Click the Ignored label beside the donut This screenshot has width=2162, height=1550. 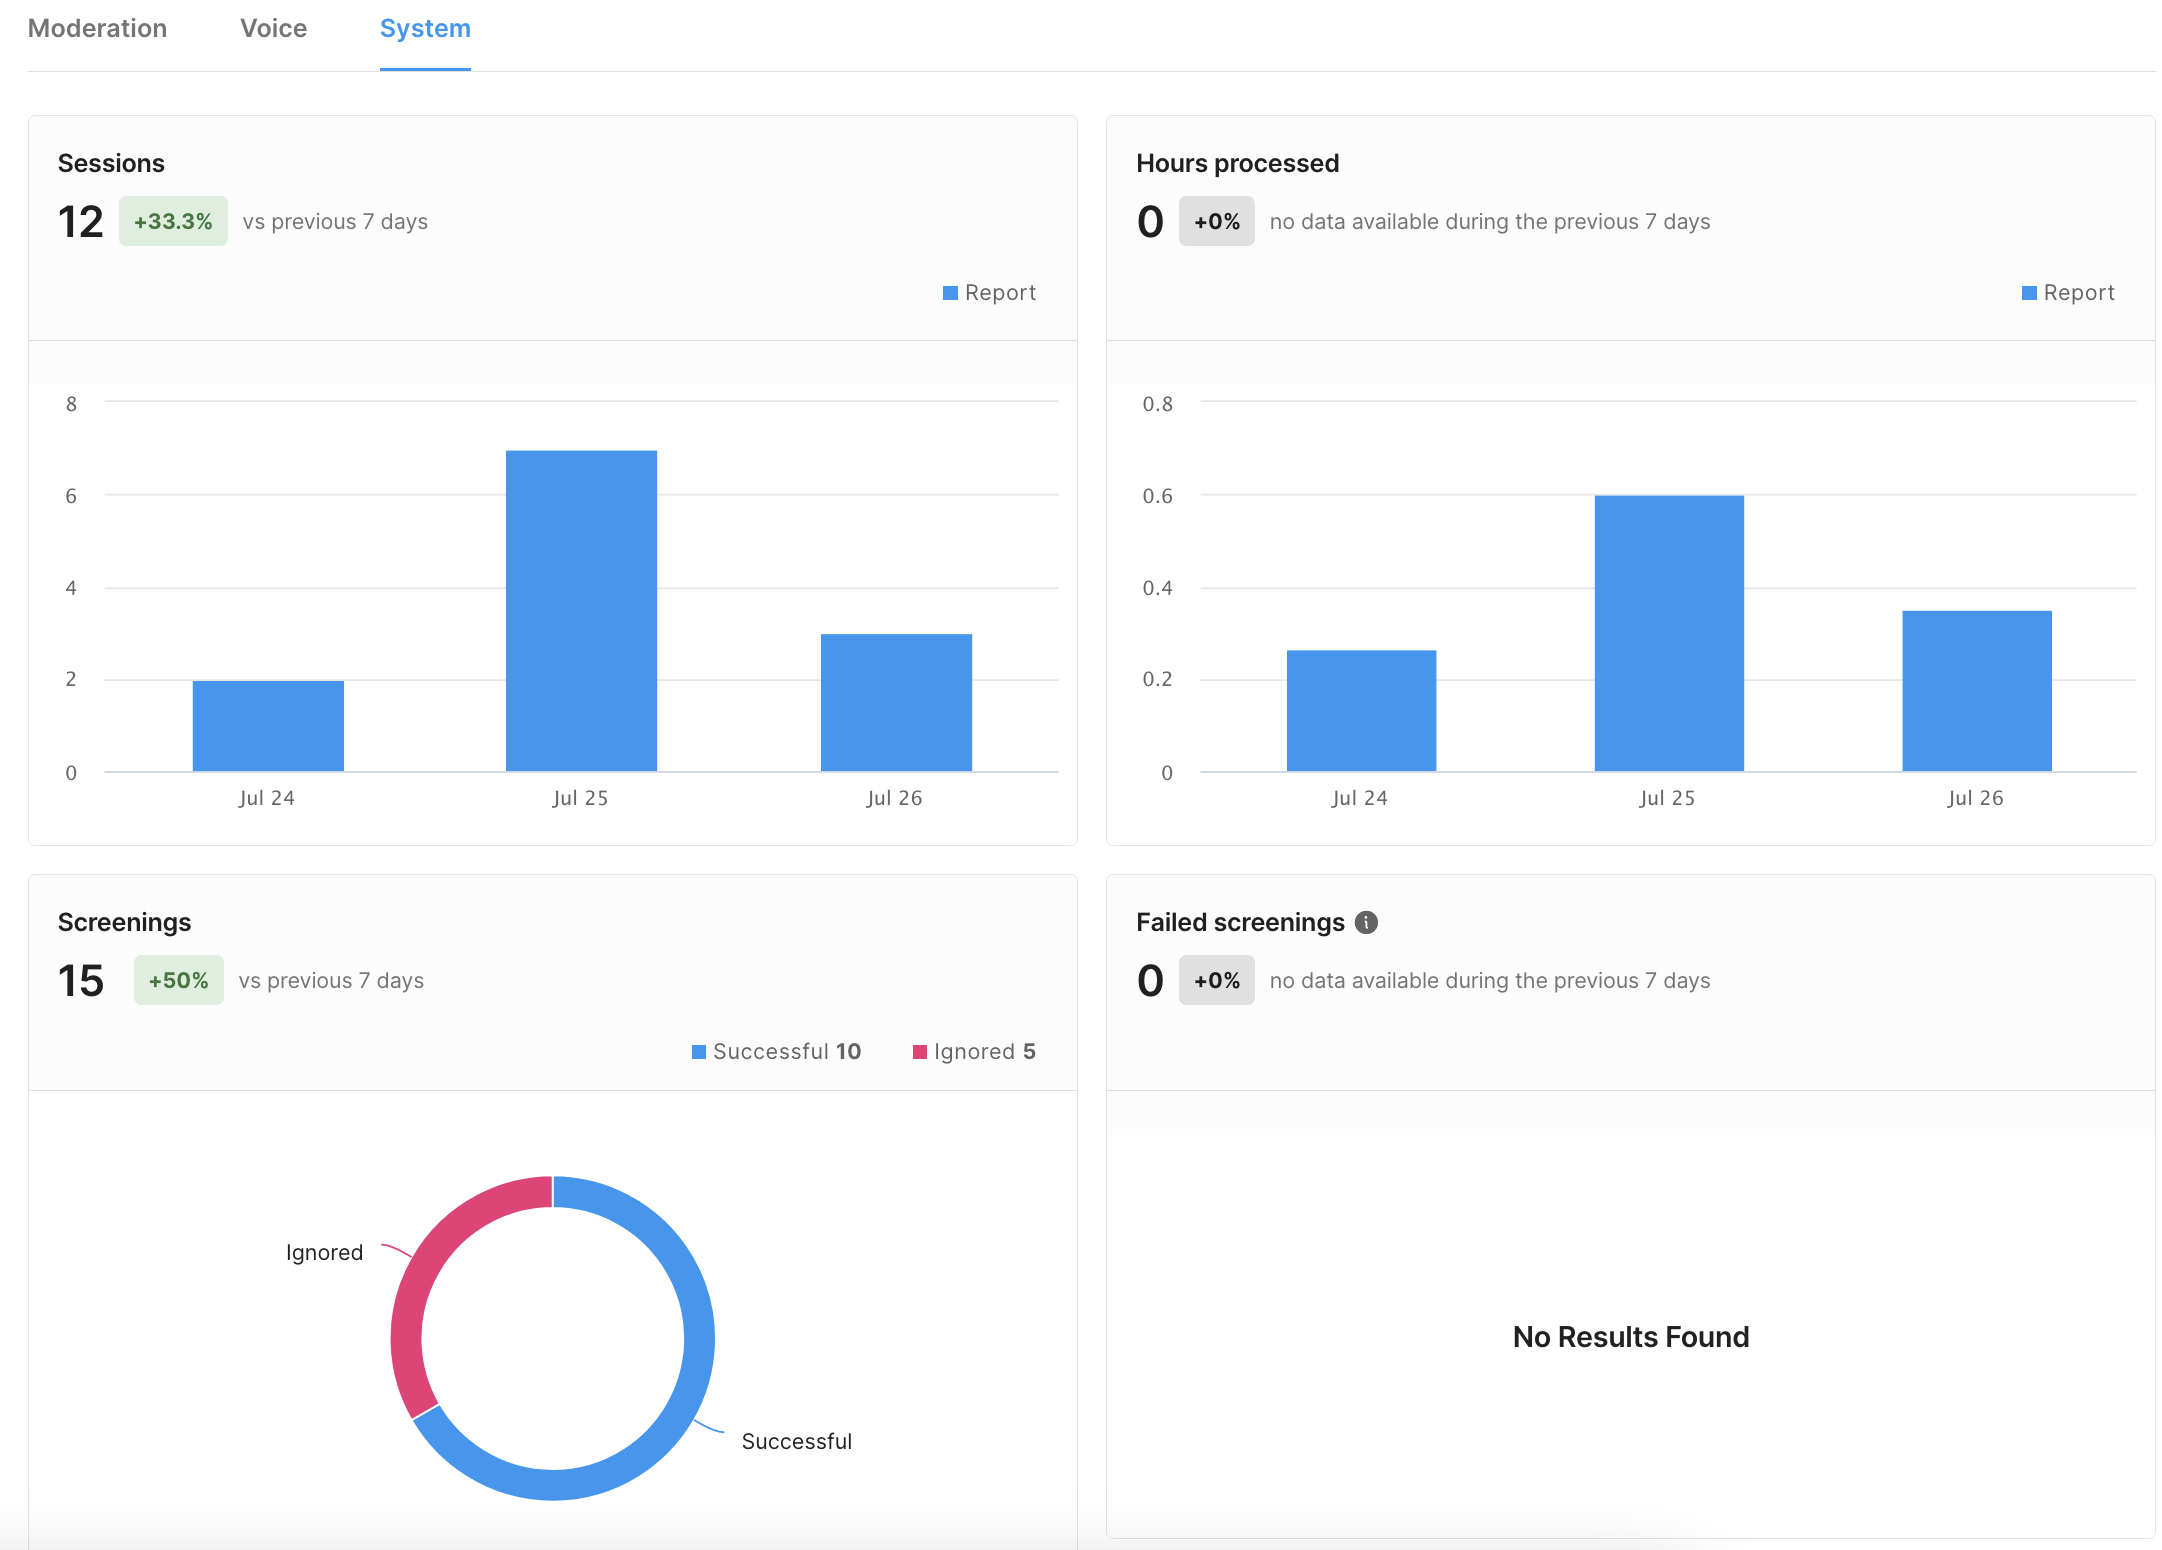click(324, 1252)
